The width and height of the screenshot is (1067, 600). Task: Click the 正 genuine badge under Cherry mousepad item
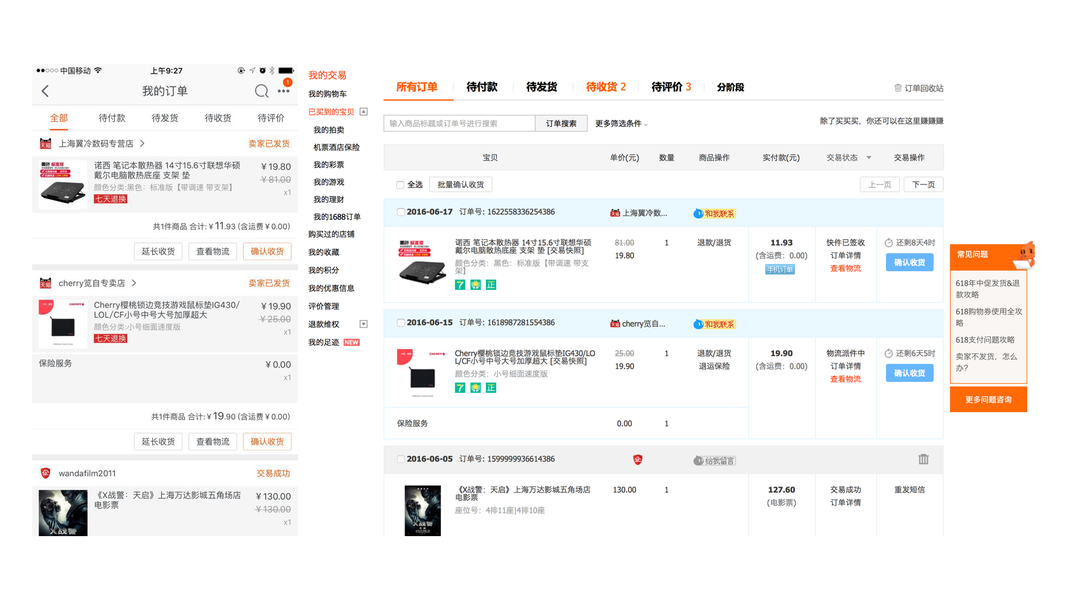pyautogui.click(x=491, y=388)
